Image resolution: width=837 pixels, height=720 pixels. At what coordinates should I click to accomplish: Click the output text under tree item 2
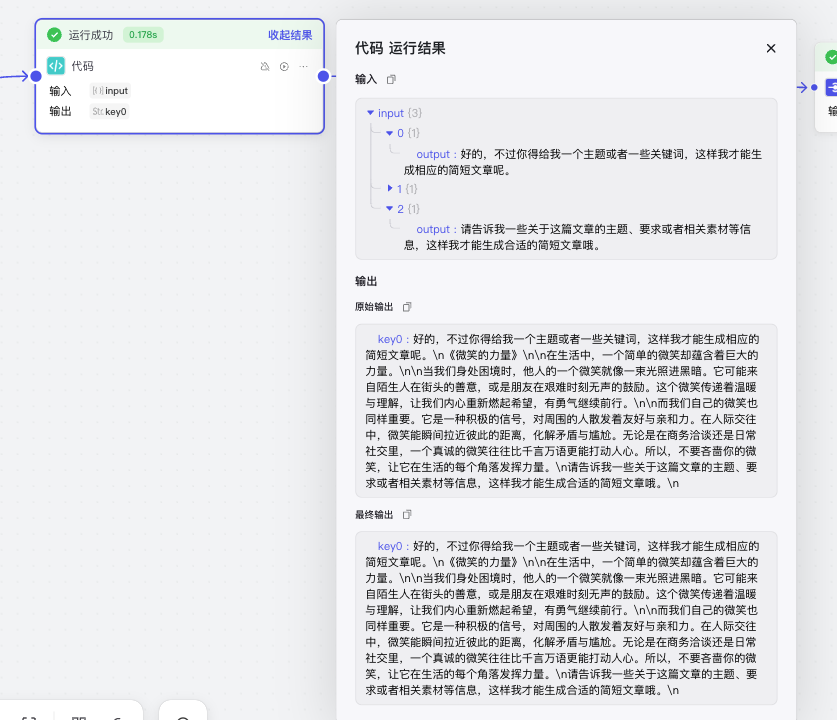[x=577, y=237]
